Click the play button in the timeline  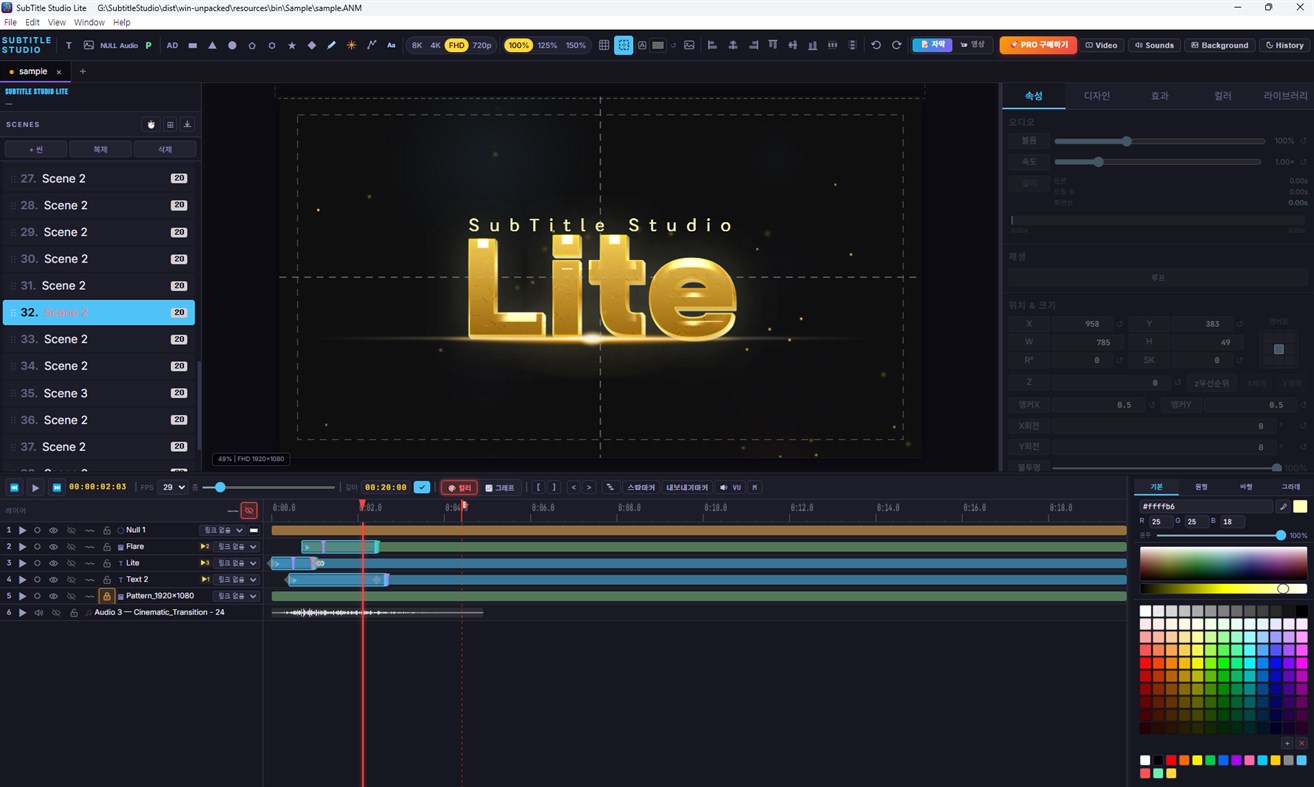(x=35, y=488)
